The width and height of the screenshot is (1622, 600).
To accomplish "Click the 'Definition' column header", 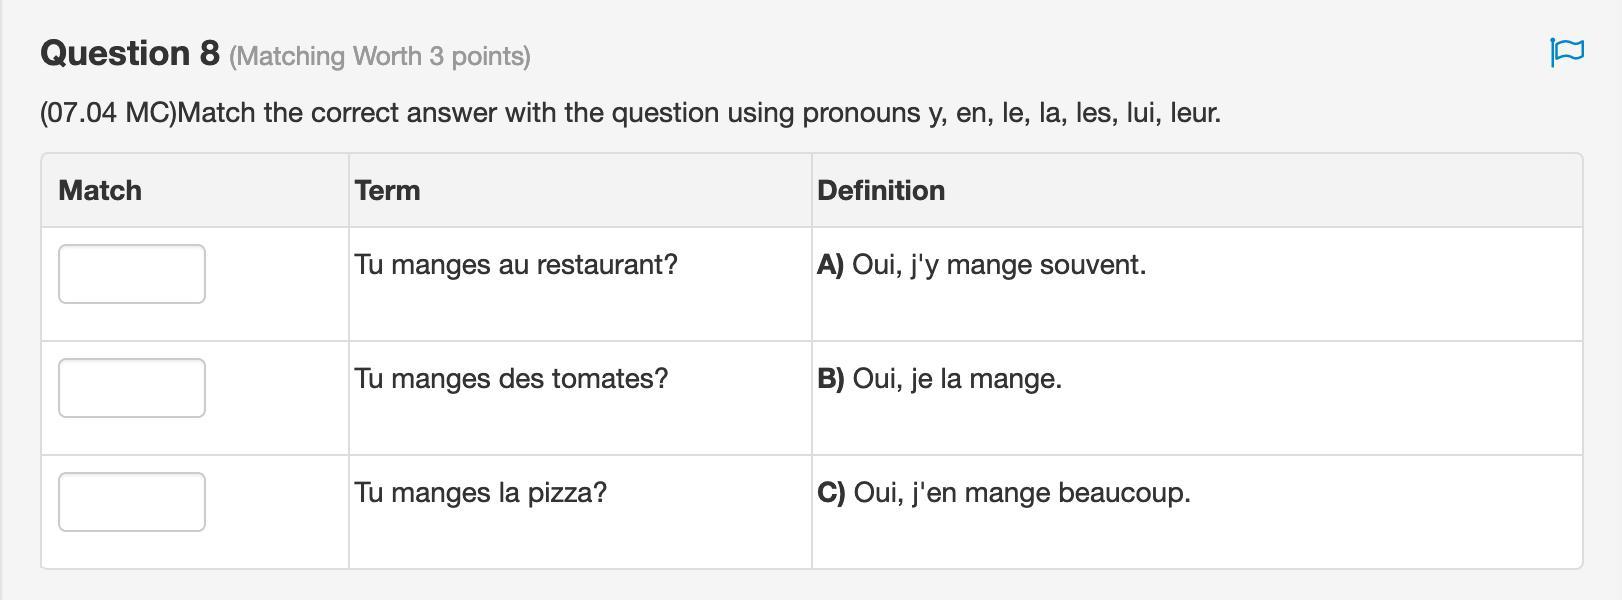I will coord(881,191).
